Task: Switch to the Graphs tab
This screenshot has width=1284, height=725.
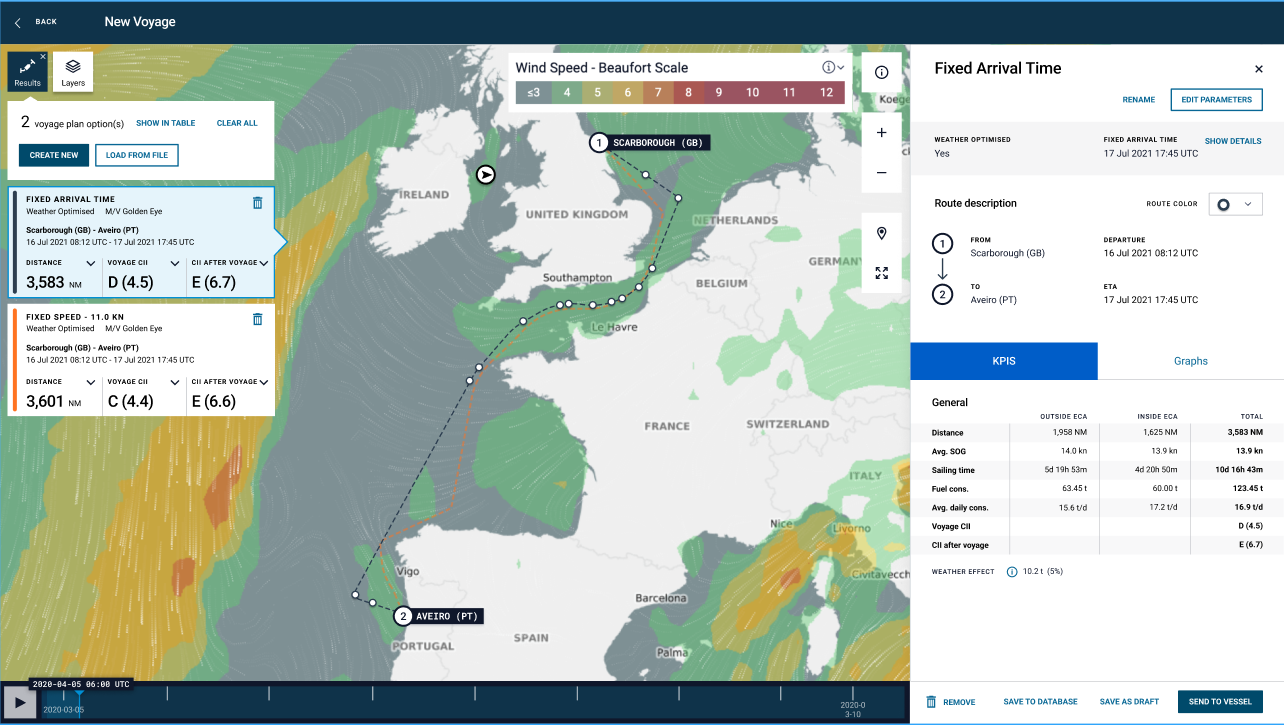Action: 1190,361
